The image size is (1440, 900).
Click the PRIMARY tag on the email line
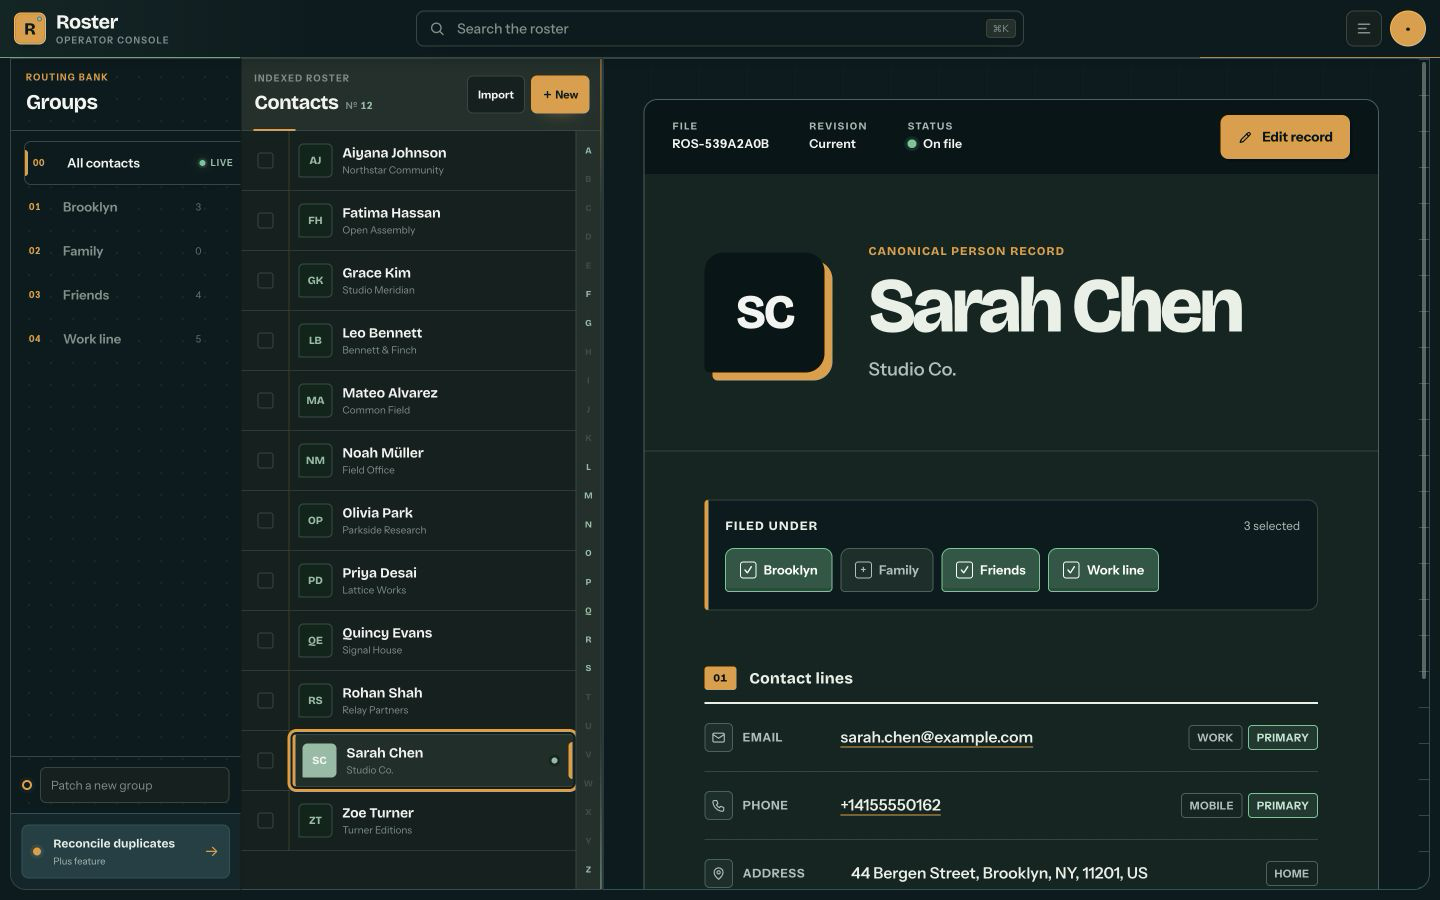pyautogui.click(x=1282, y=738)
